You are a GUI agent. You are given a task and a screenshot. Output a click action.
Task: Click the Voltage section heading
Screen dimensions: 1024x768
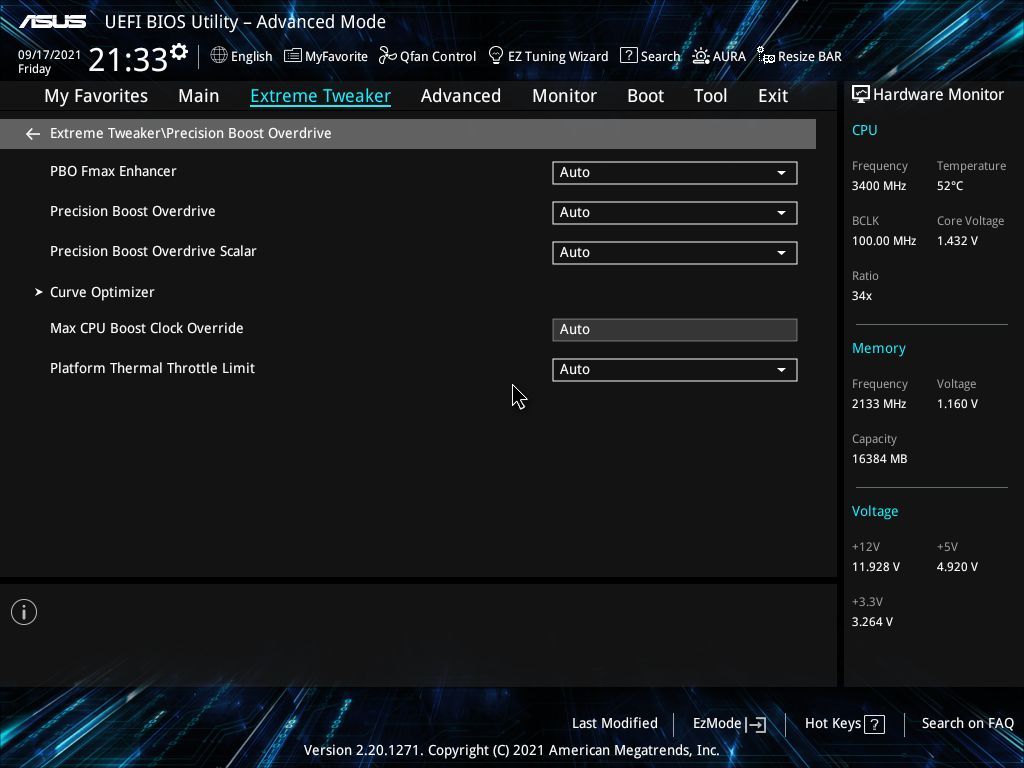coord(874,511)
